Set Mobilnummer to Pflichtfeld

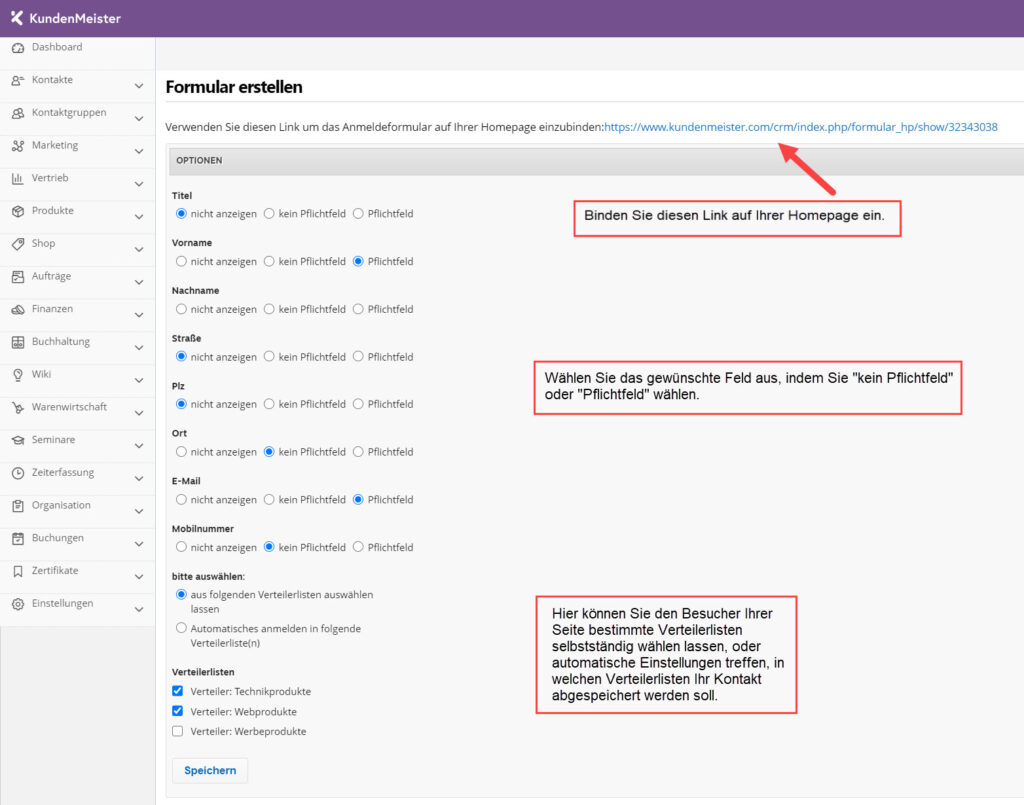(358, 547)
